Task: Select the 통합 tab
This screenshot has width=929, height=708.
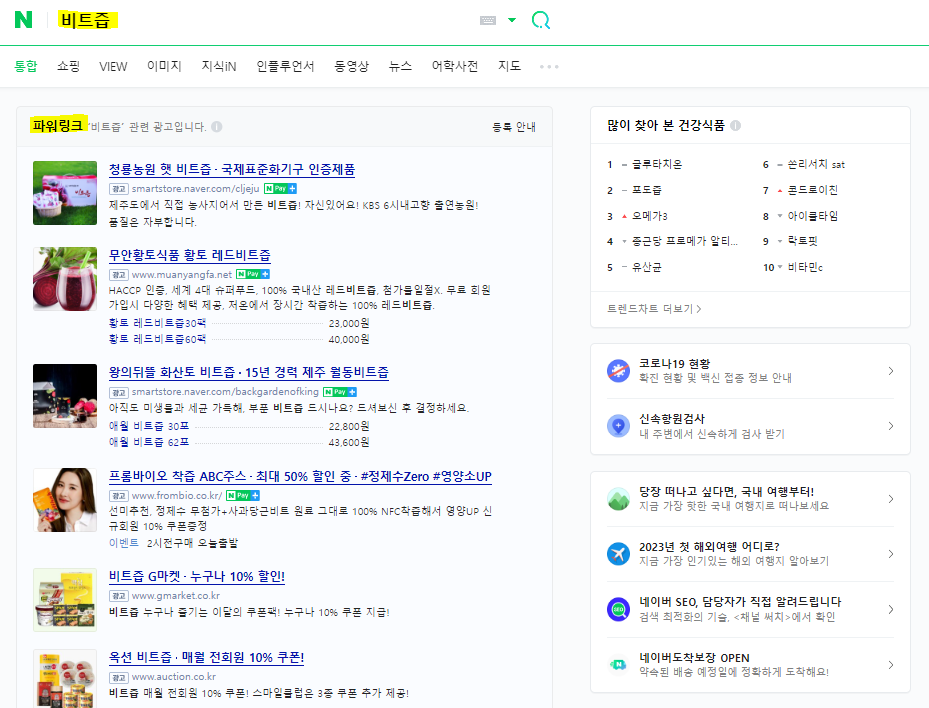Action: pyautogui.click(x=25, y=66)
